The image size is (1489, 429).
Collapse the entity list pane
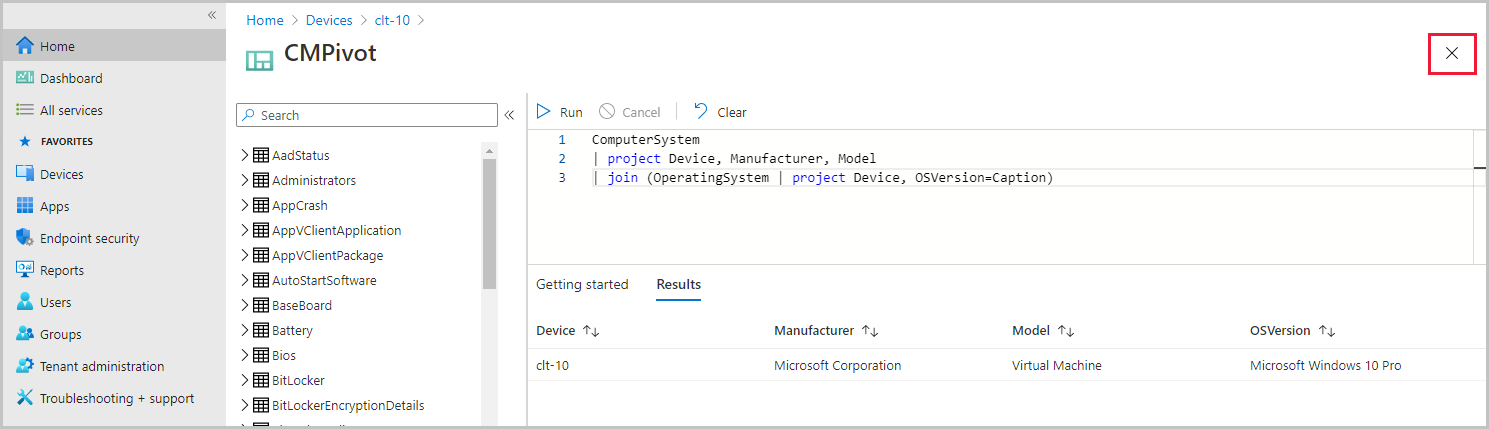[x=509, y=115]
